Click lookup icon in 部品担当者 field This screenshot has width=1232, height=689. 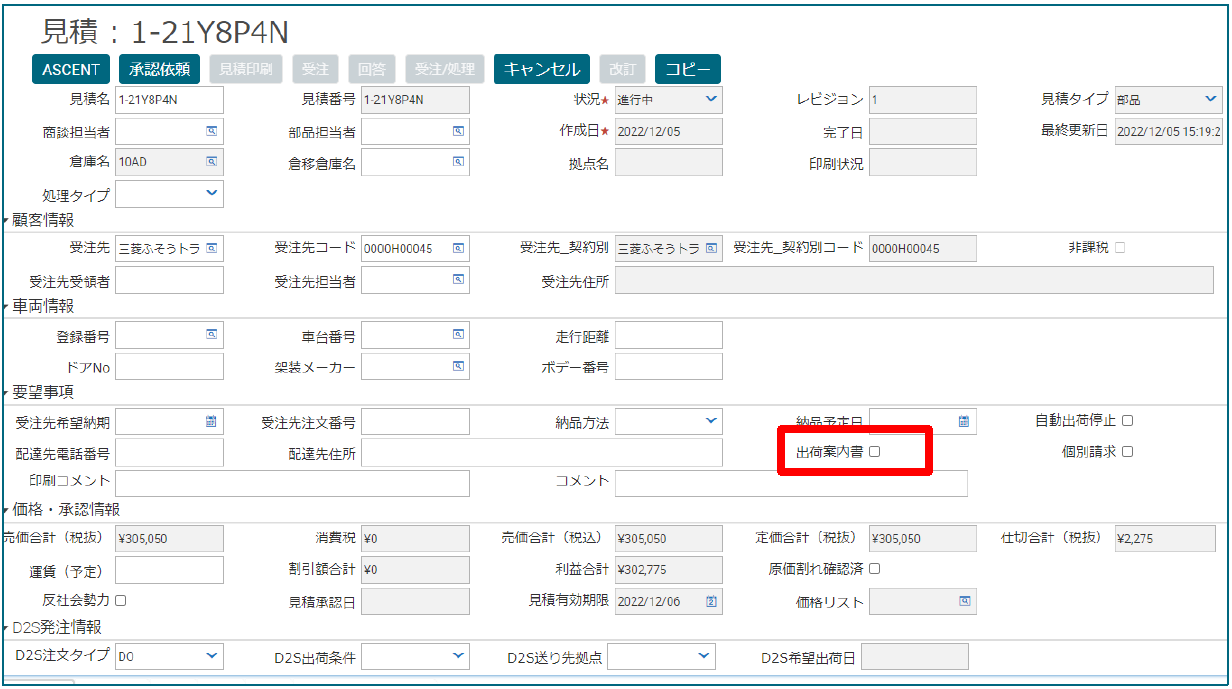pos(458,131)
